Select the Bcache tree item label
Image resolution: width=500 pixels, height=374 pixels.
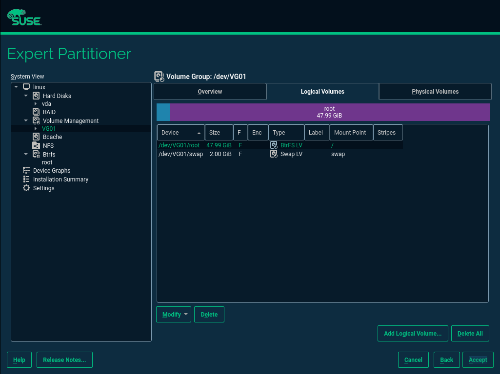point(52,137)
